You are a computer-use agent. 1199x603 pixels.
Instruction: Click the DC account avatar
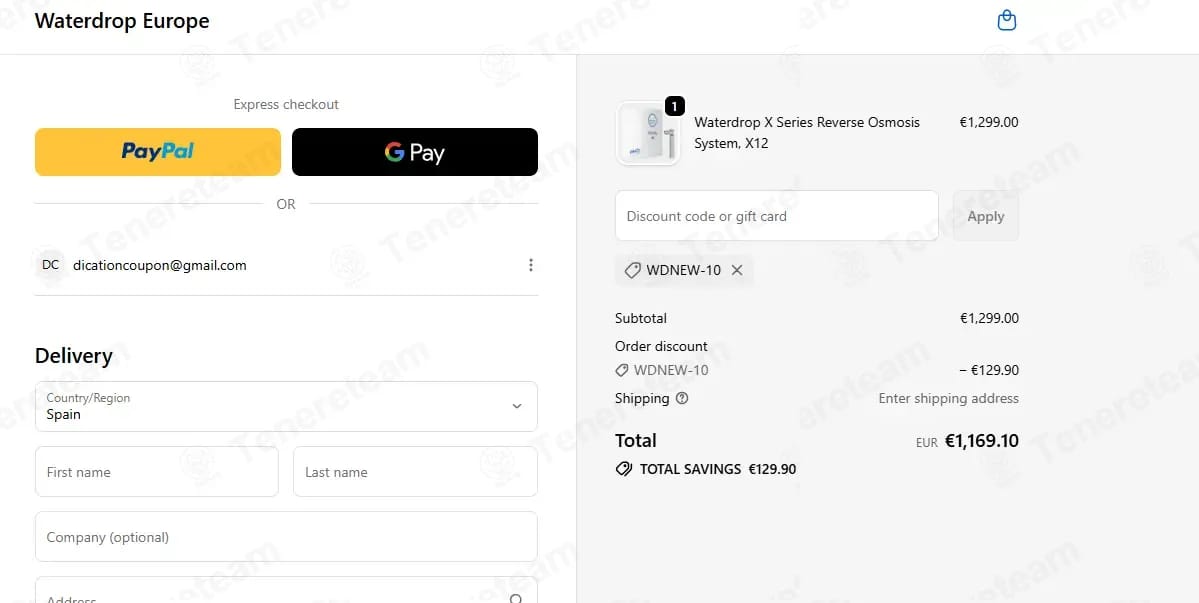click(x=50, y=265)
